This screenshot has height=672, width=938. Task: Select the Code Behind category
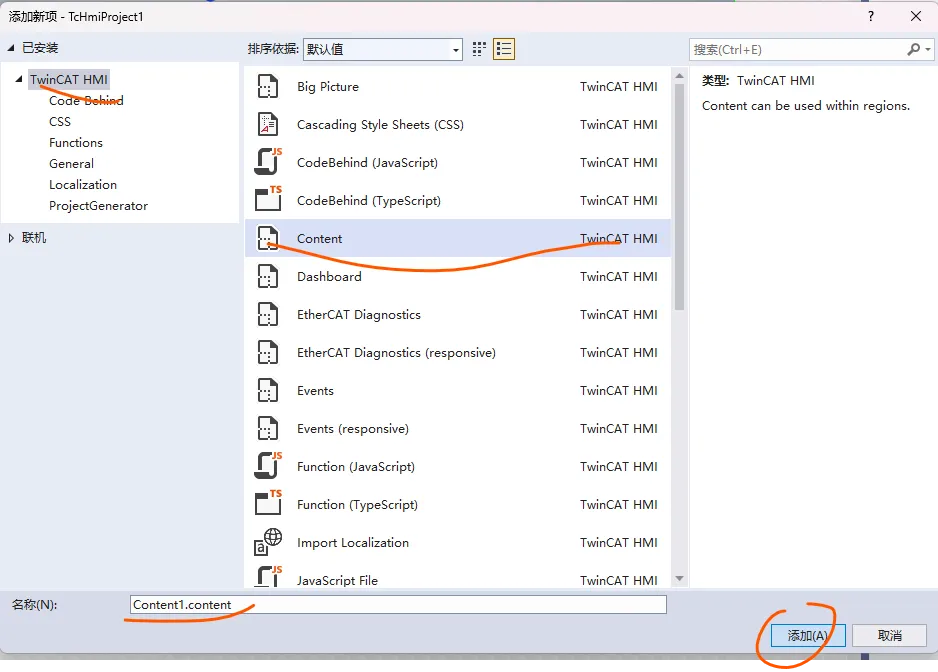[x=86, y=101]
